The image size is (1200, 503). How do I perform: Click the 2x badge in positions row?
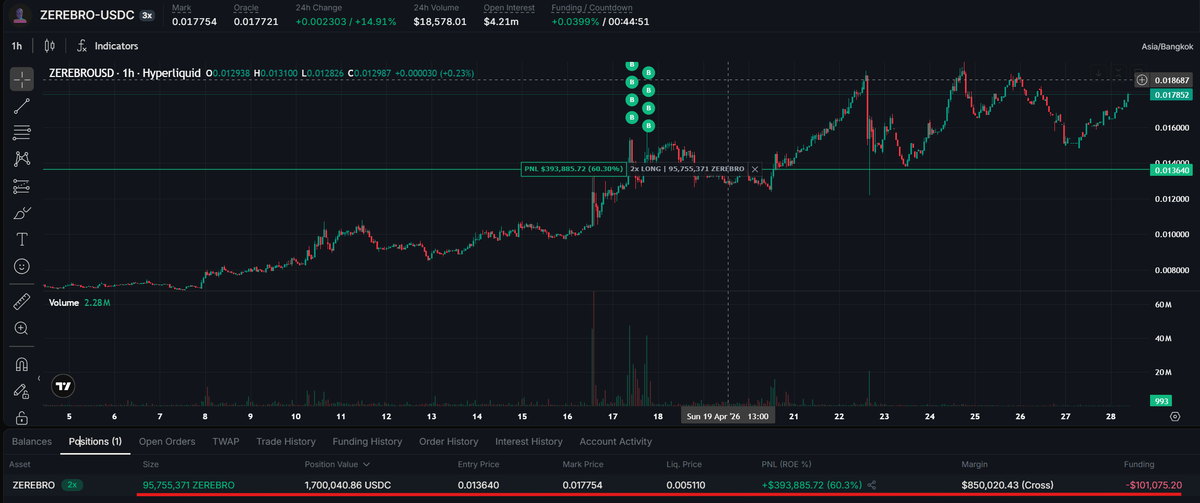click(x=72, y=485)
